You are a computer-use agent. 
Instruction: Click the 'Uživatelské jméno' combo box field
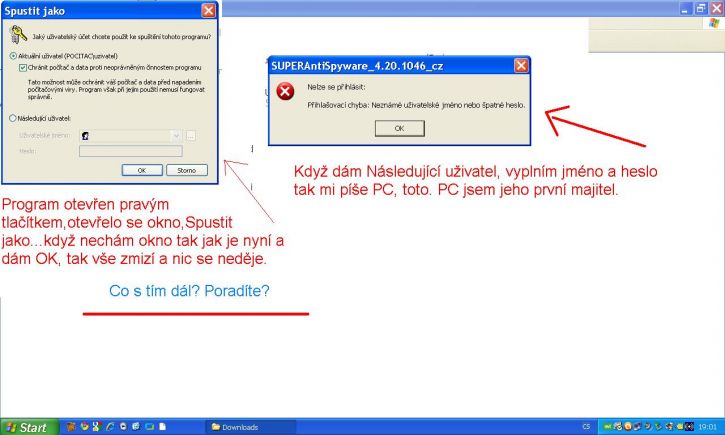pyautogui.click(x=130, y=135)
